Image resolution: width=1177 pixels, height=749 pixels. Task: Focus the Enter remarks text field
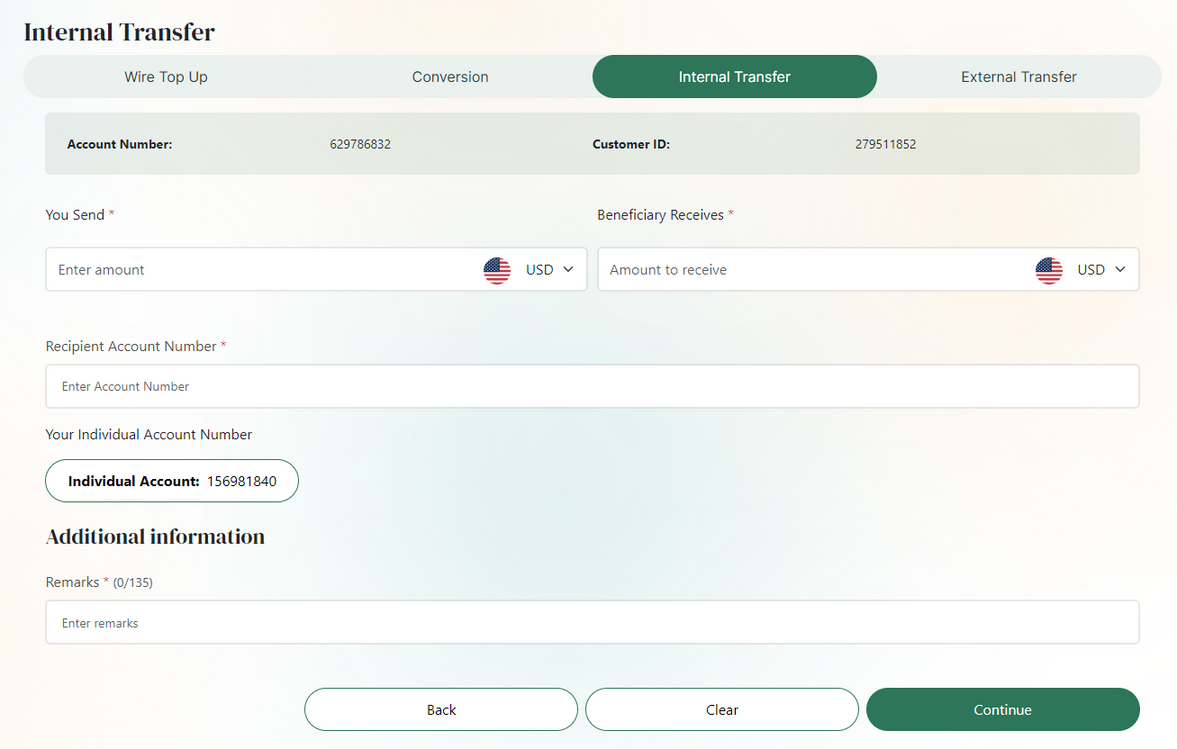point(592,623)
